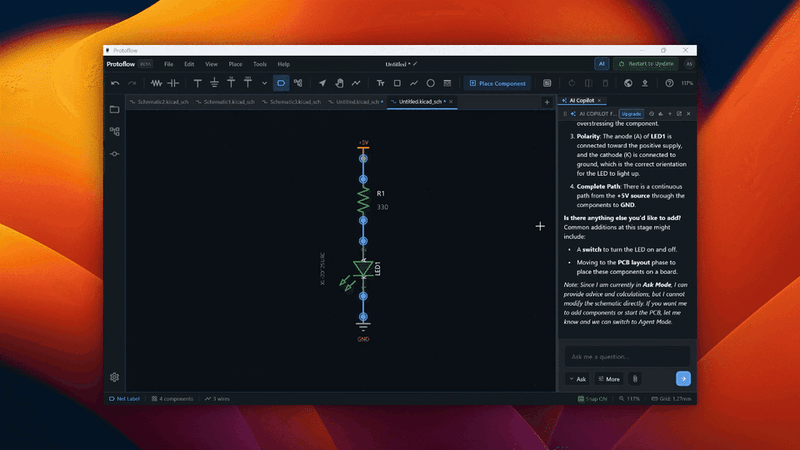Select resistor R1 on the schematic

(x=363, y=200)
